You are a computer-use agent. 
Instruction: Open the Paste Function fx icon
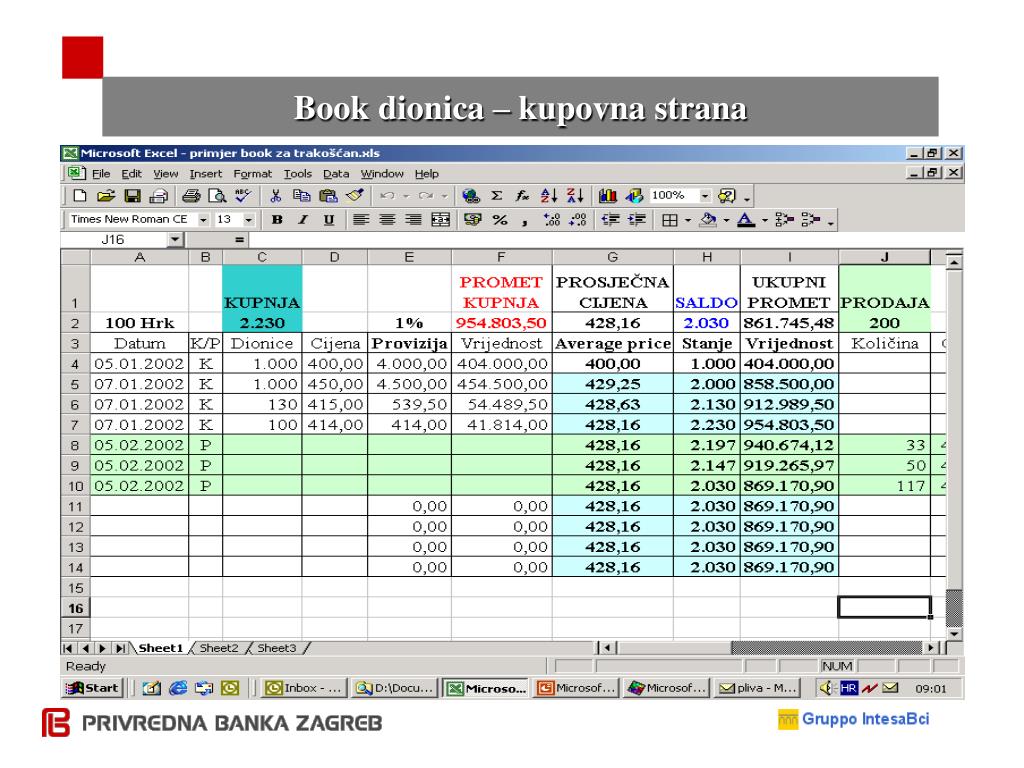(x=522, y=195)
